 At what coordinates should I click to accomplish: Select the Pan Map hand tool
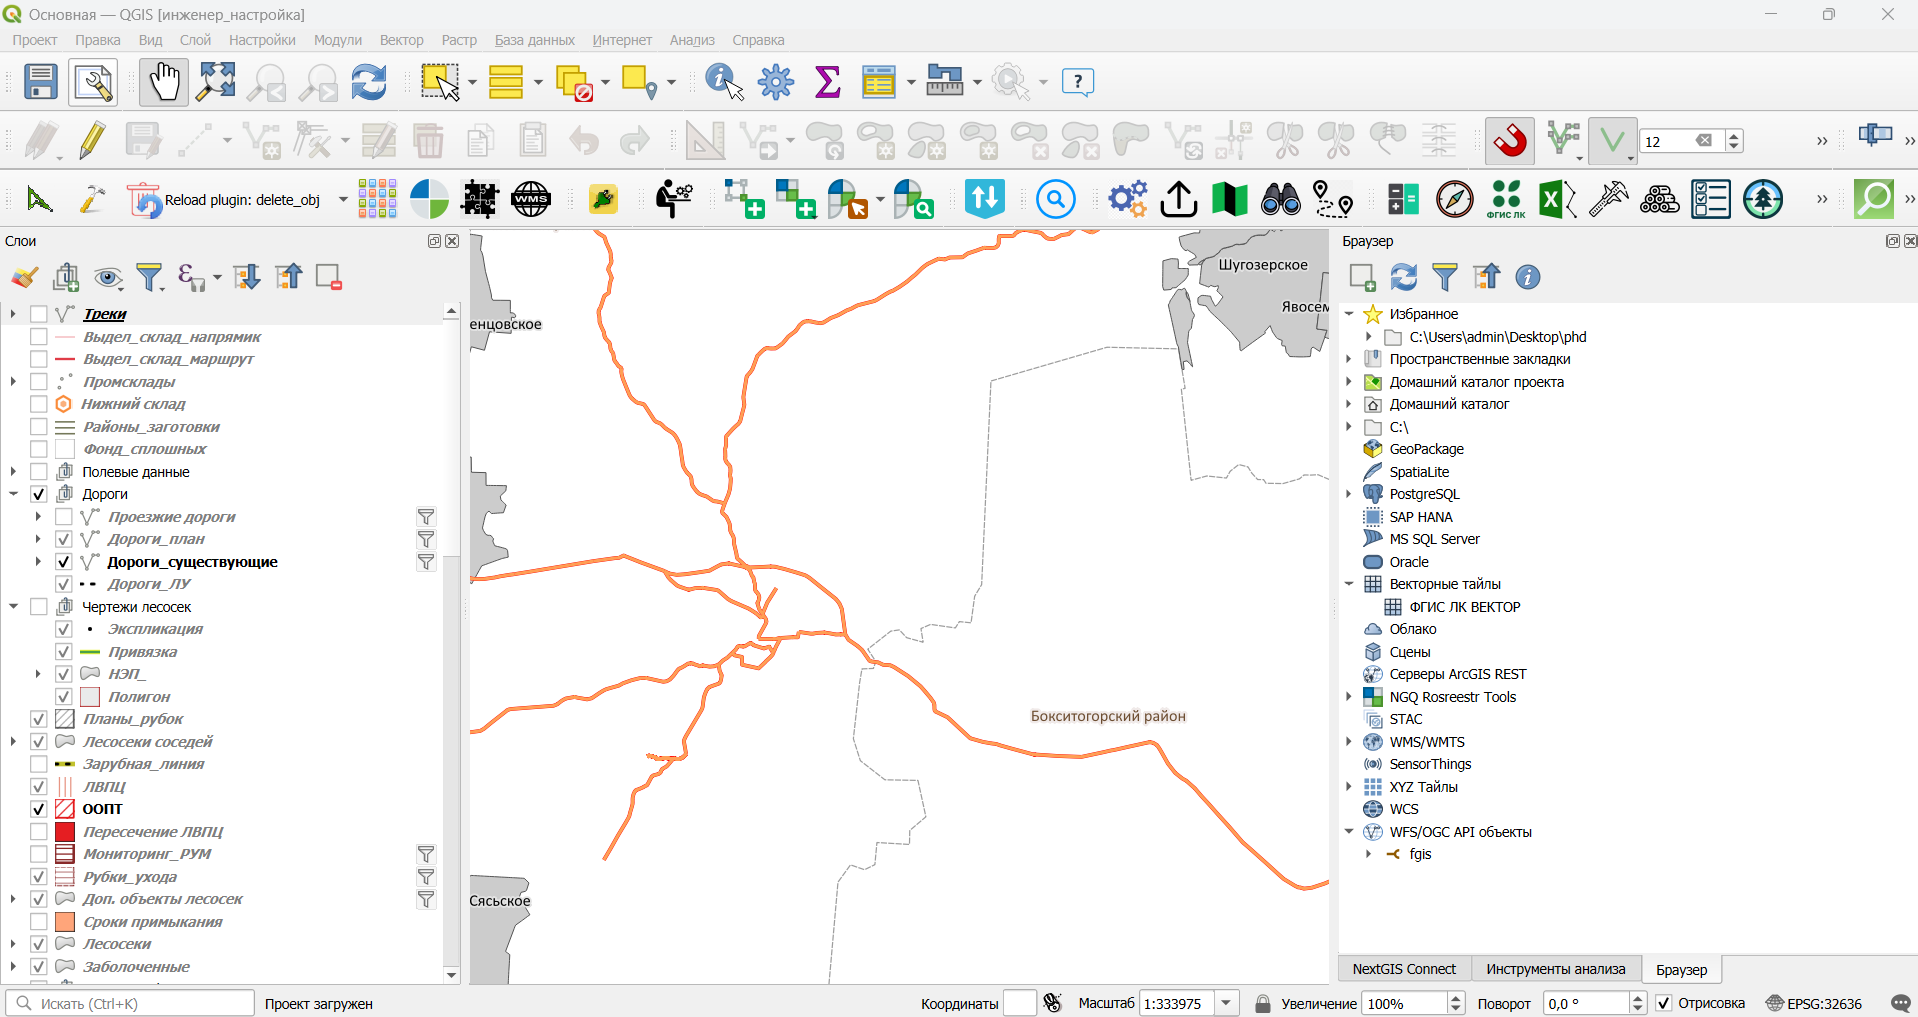[164, 82]
